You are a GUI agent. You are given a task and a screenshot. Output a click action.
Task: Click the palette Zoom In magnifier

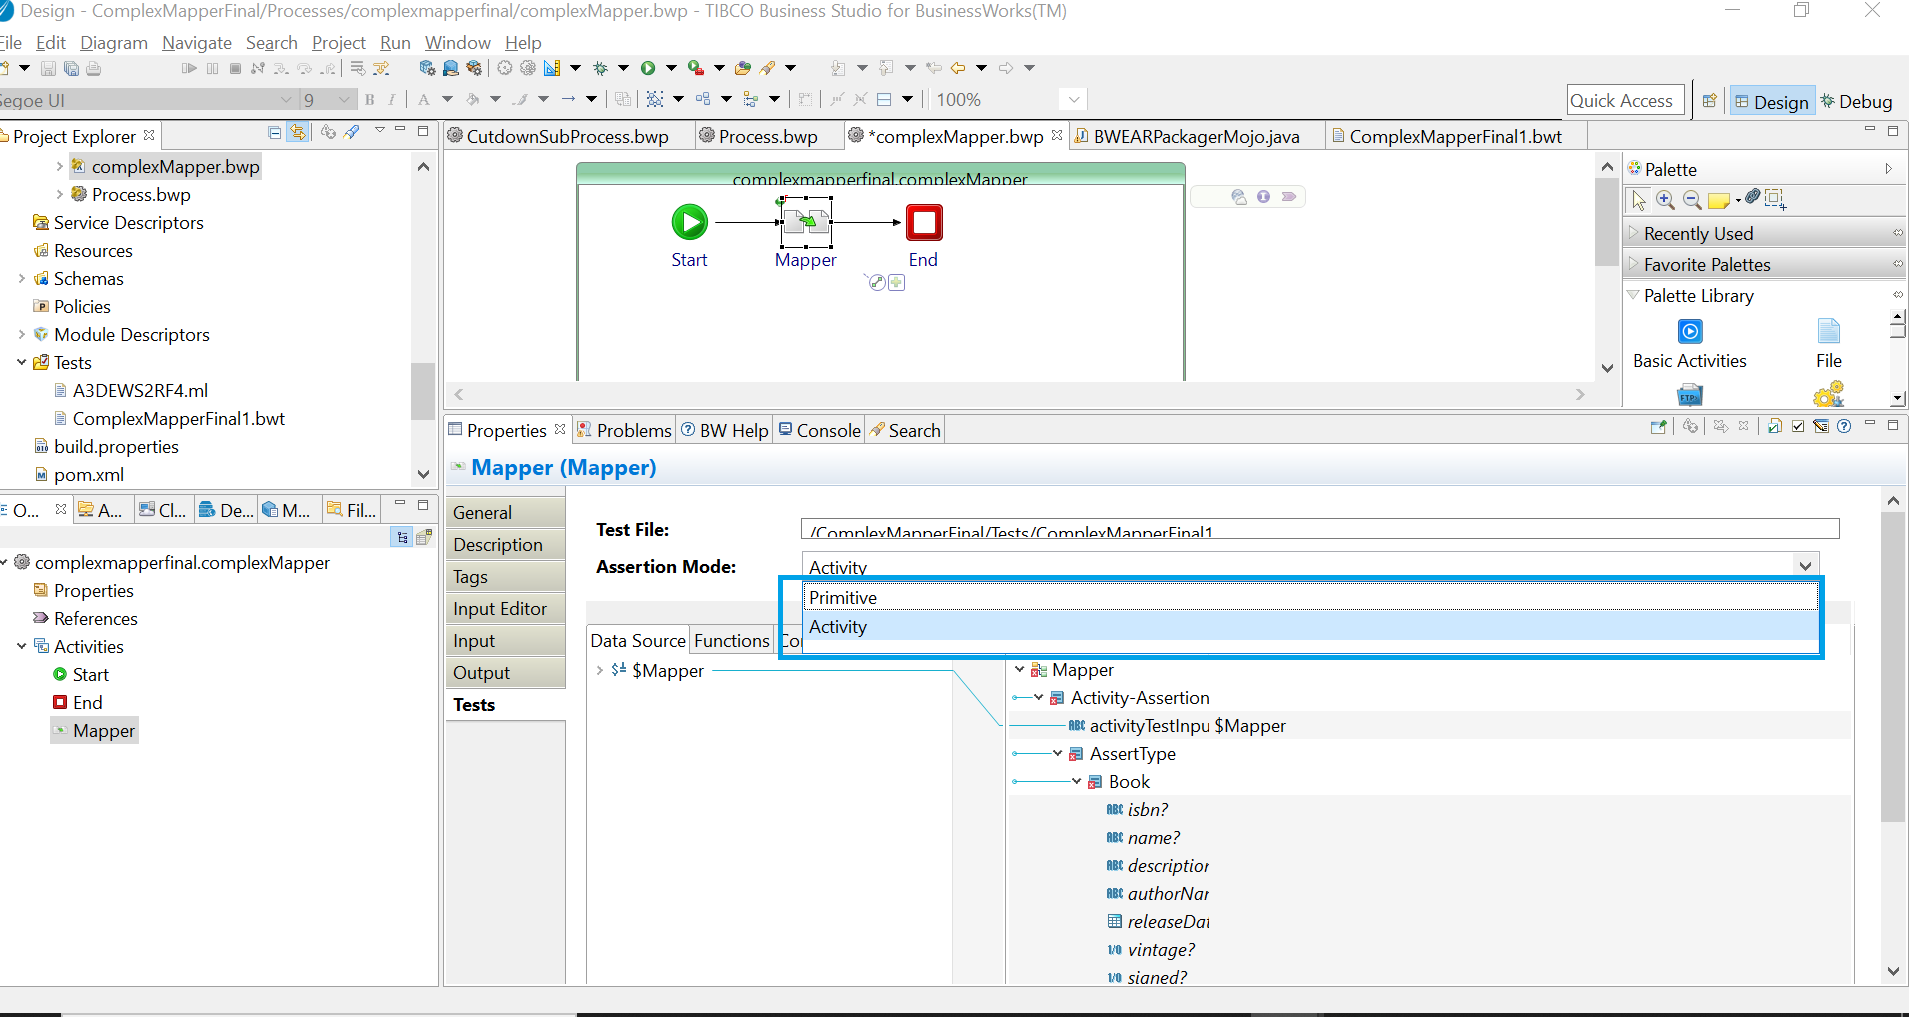1665,200
